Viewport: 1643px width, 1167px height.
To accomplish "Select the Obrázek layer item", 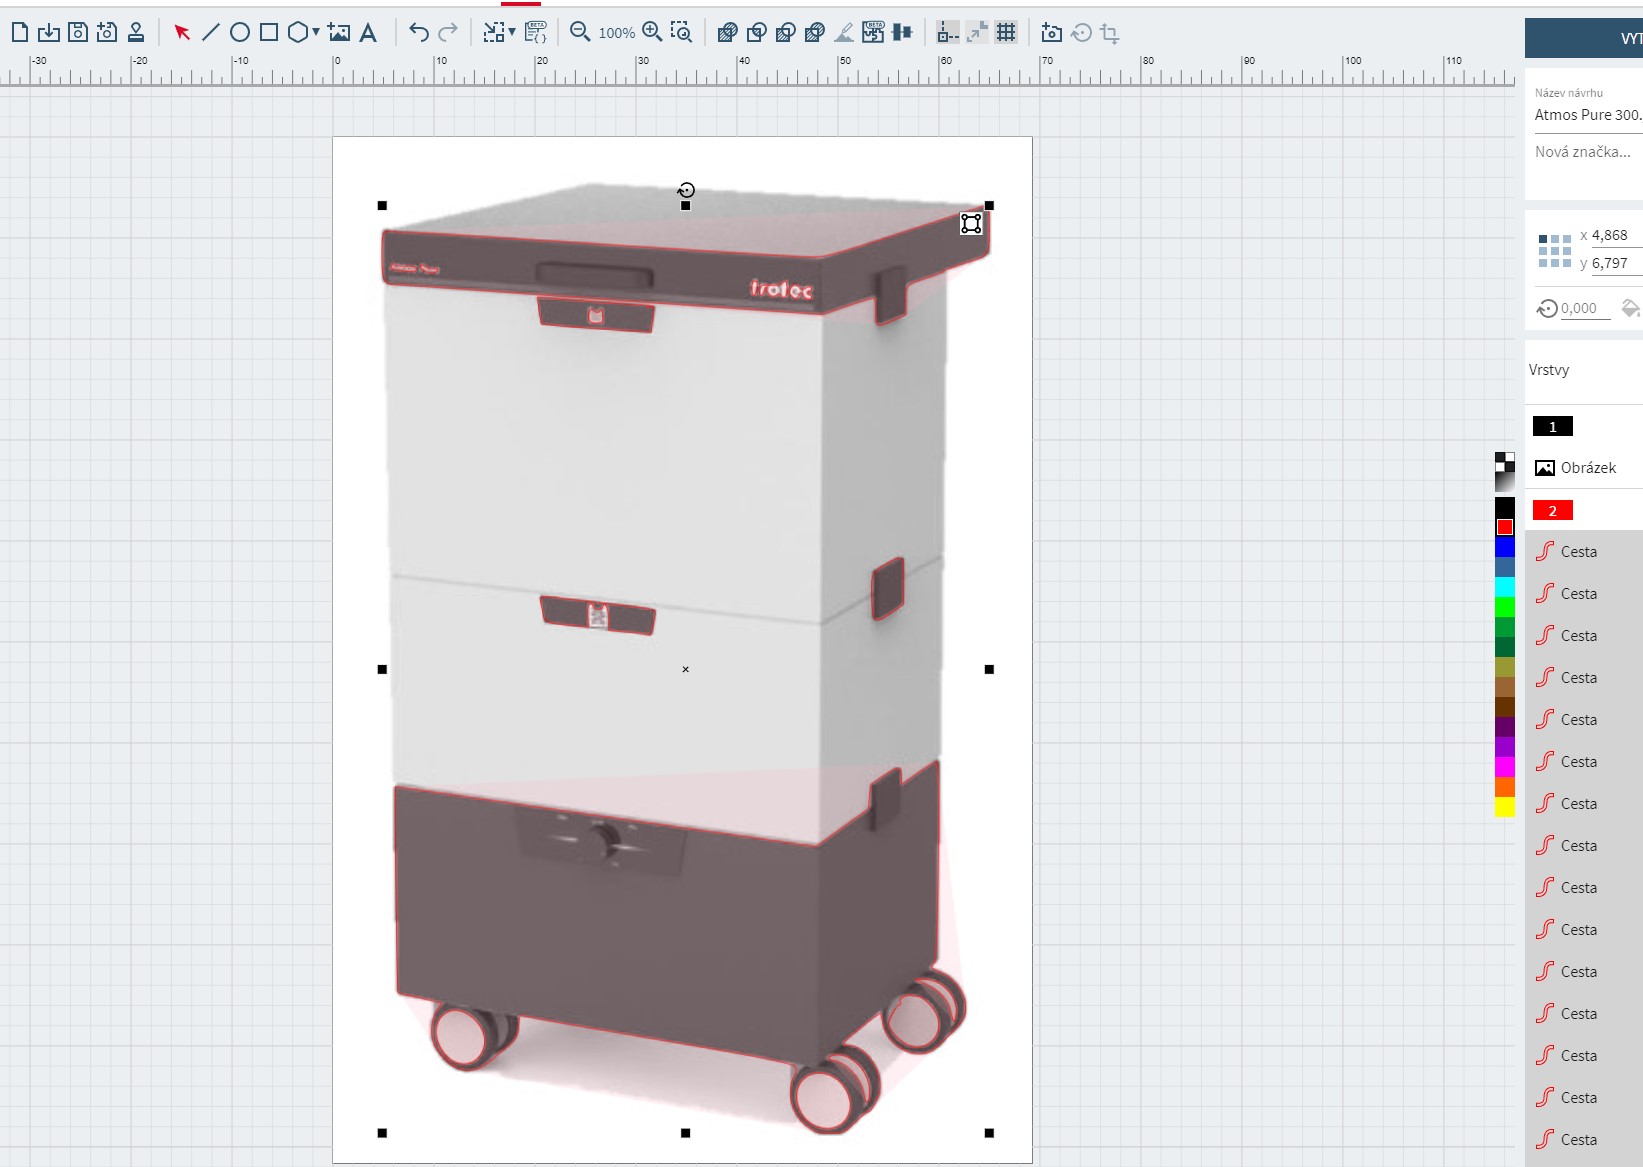I will (1587, 468).
